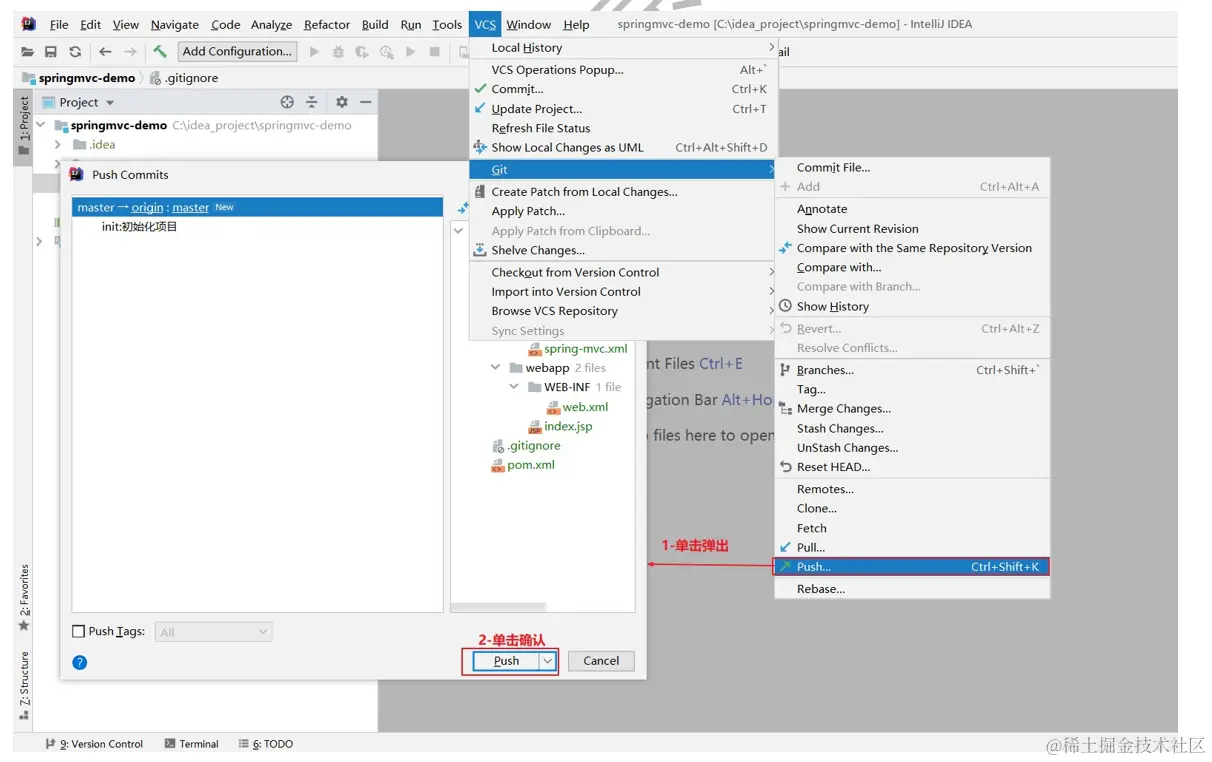This screenshot has width=1212, height=762.
Task: Click the blue help question mark icon
Action: pos(80,662)
